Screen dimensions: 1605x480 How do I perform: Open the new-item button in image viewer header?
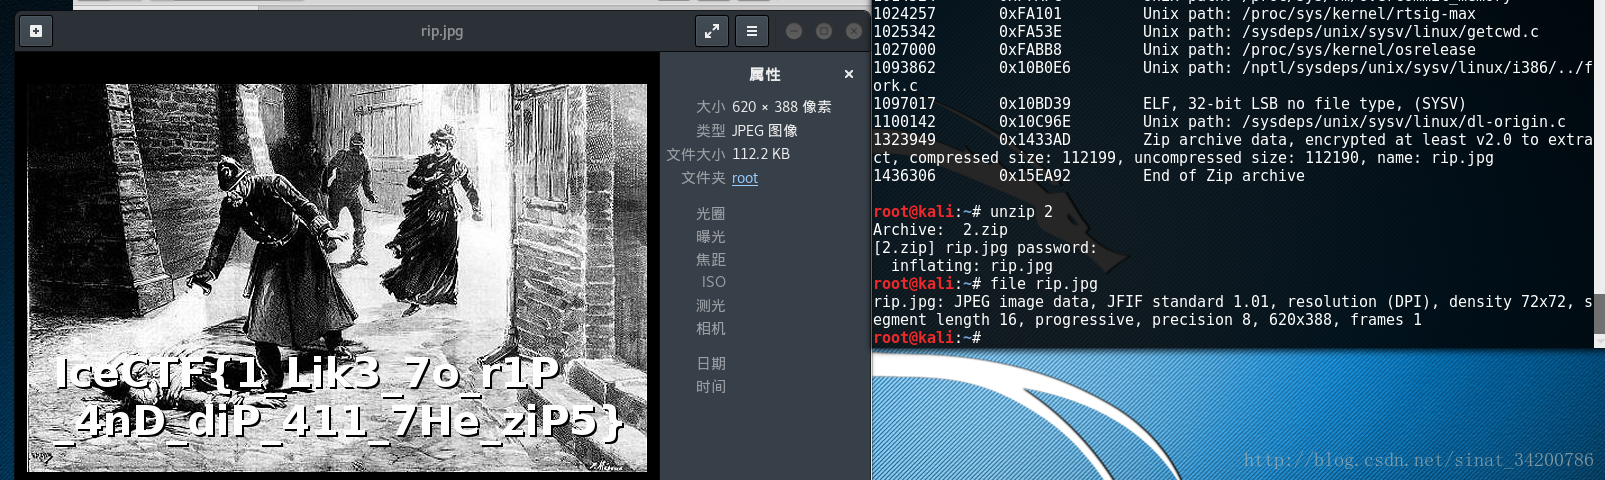36,31
